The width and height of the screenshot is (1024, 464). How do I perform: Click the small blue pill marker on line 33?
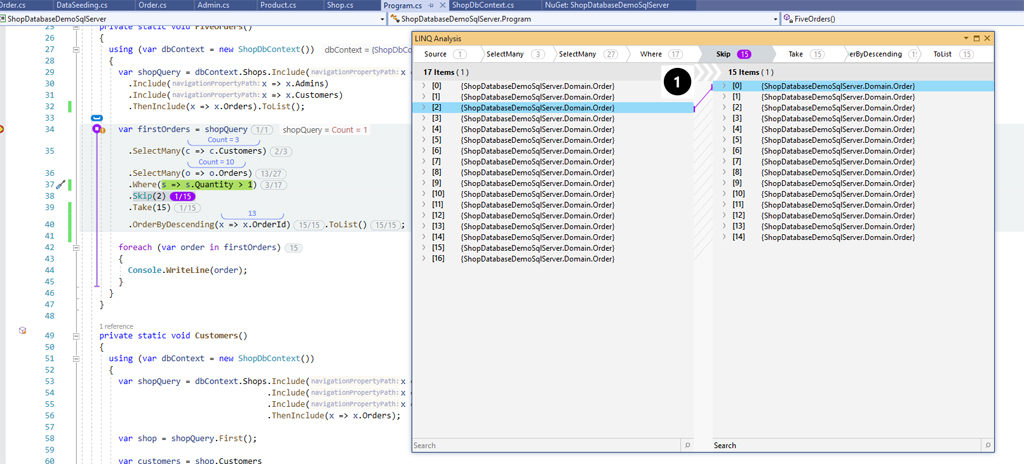pyautogui.click(x=97, y=118)
